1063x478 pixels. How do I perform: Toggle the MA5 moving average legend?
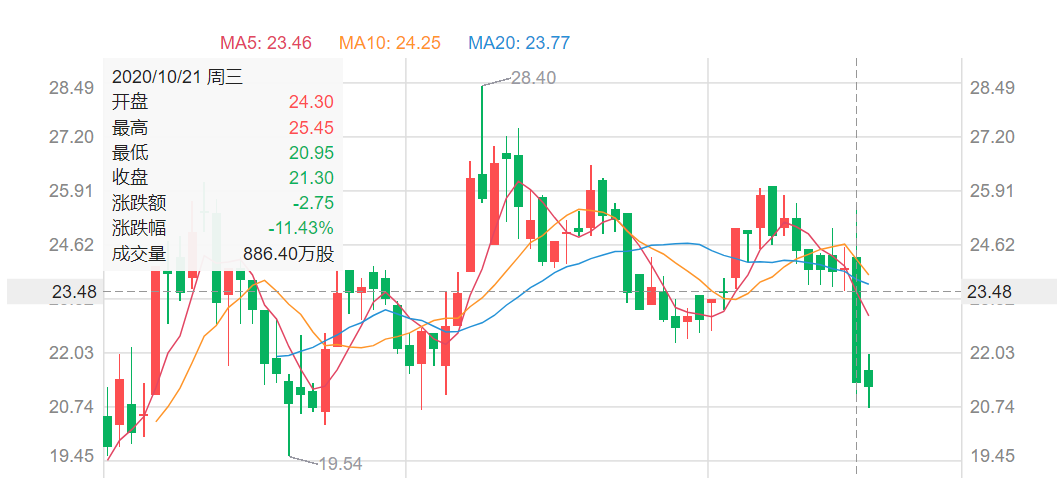pyautogui.click(x=265, y=43)
